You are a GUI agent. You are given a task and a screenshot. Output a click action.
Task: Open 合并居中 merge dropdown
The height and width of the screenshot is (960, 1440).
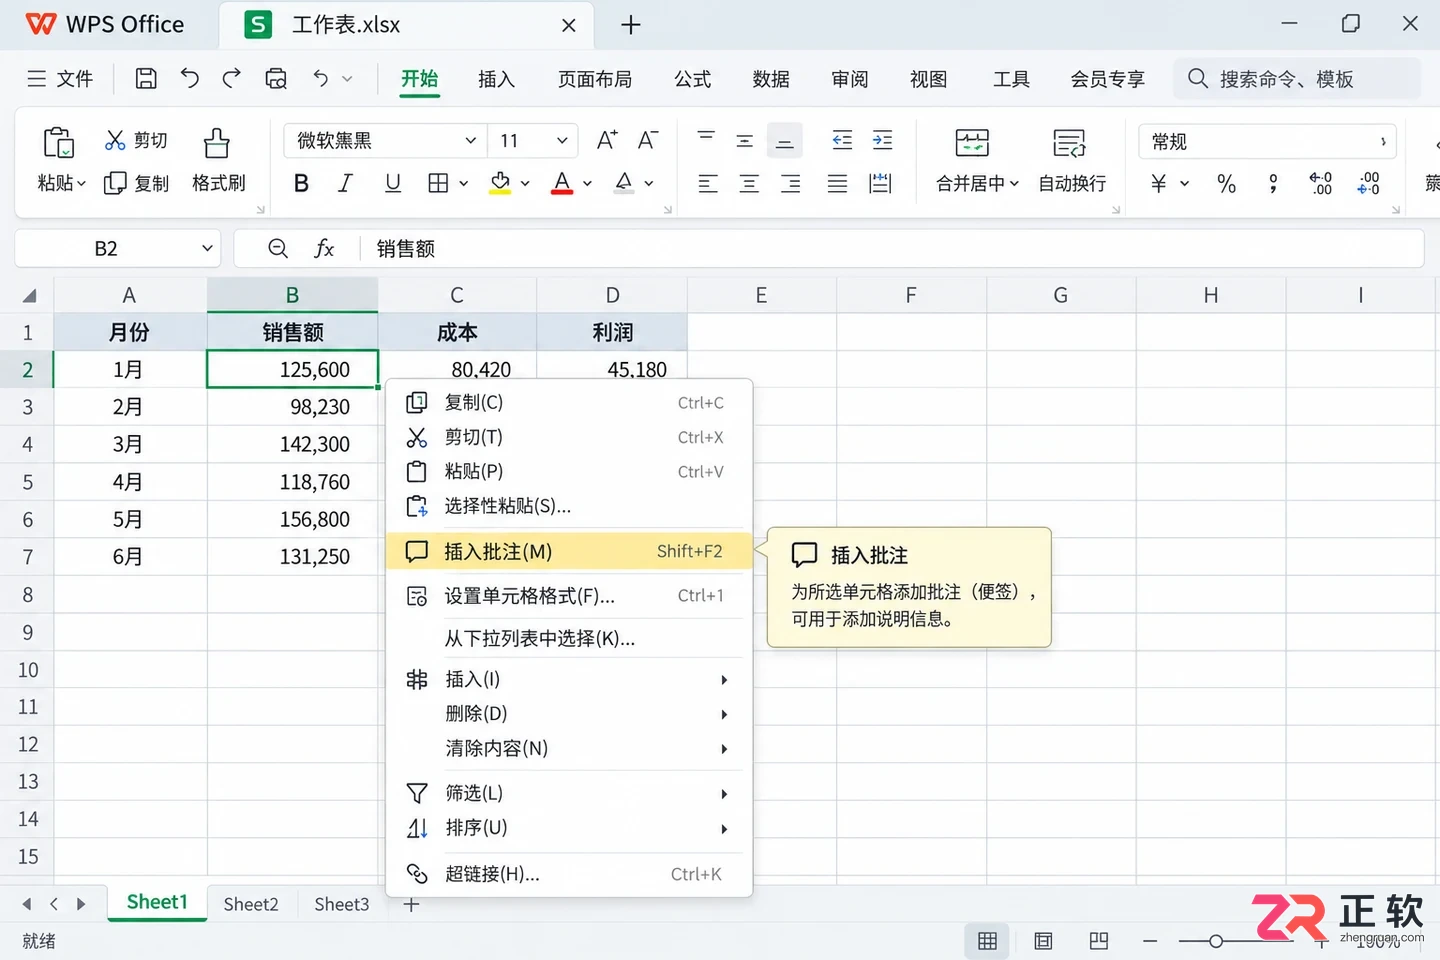pos(1014,184)
